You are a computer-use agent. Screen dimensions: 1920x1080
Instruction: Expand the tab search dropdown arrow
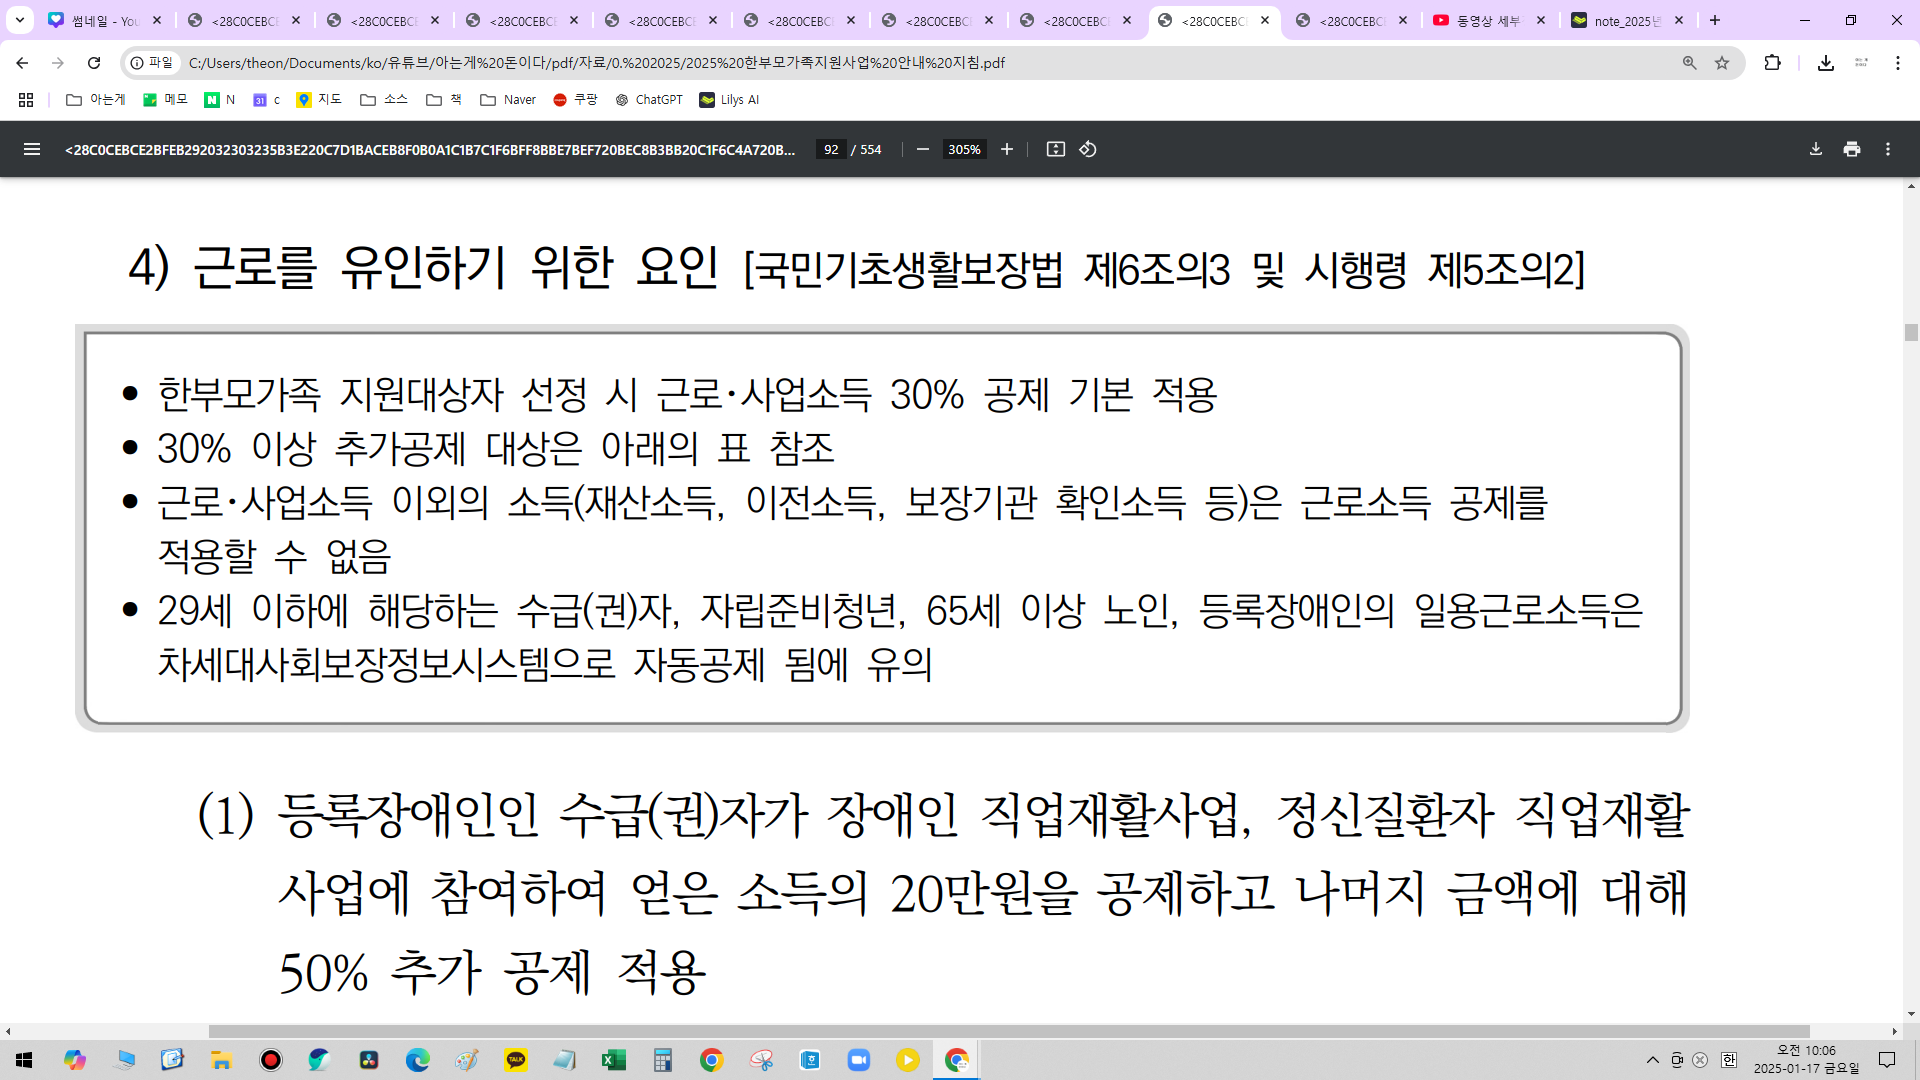click(19, 20)
